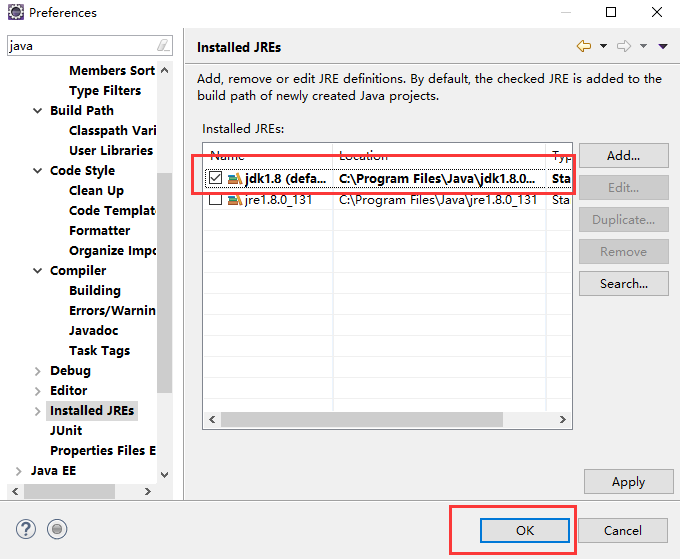The width and height of the screenshot is (680, 559).
Task: Click JRE table scrollbar right arrow
Action: [x=562, y=419]
